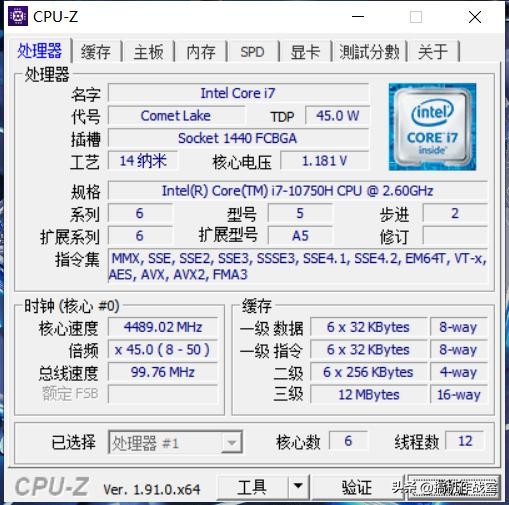Screen dimensions: 509x505
Task: Click the 指令集 instruction list field
Action: 298,266
